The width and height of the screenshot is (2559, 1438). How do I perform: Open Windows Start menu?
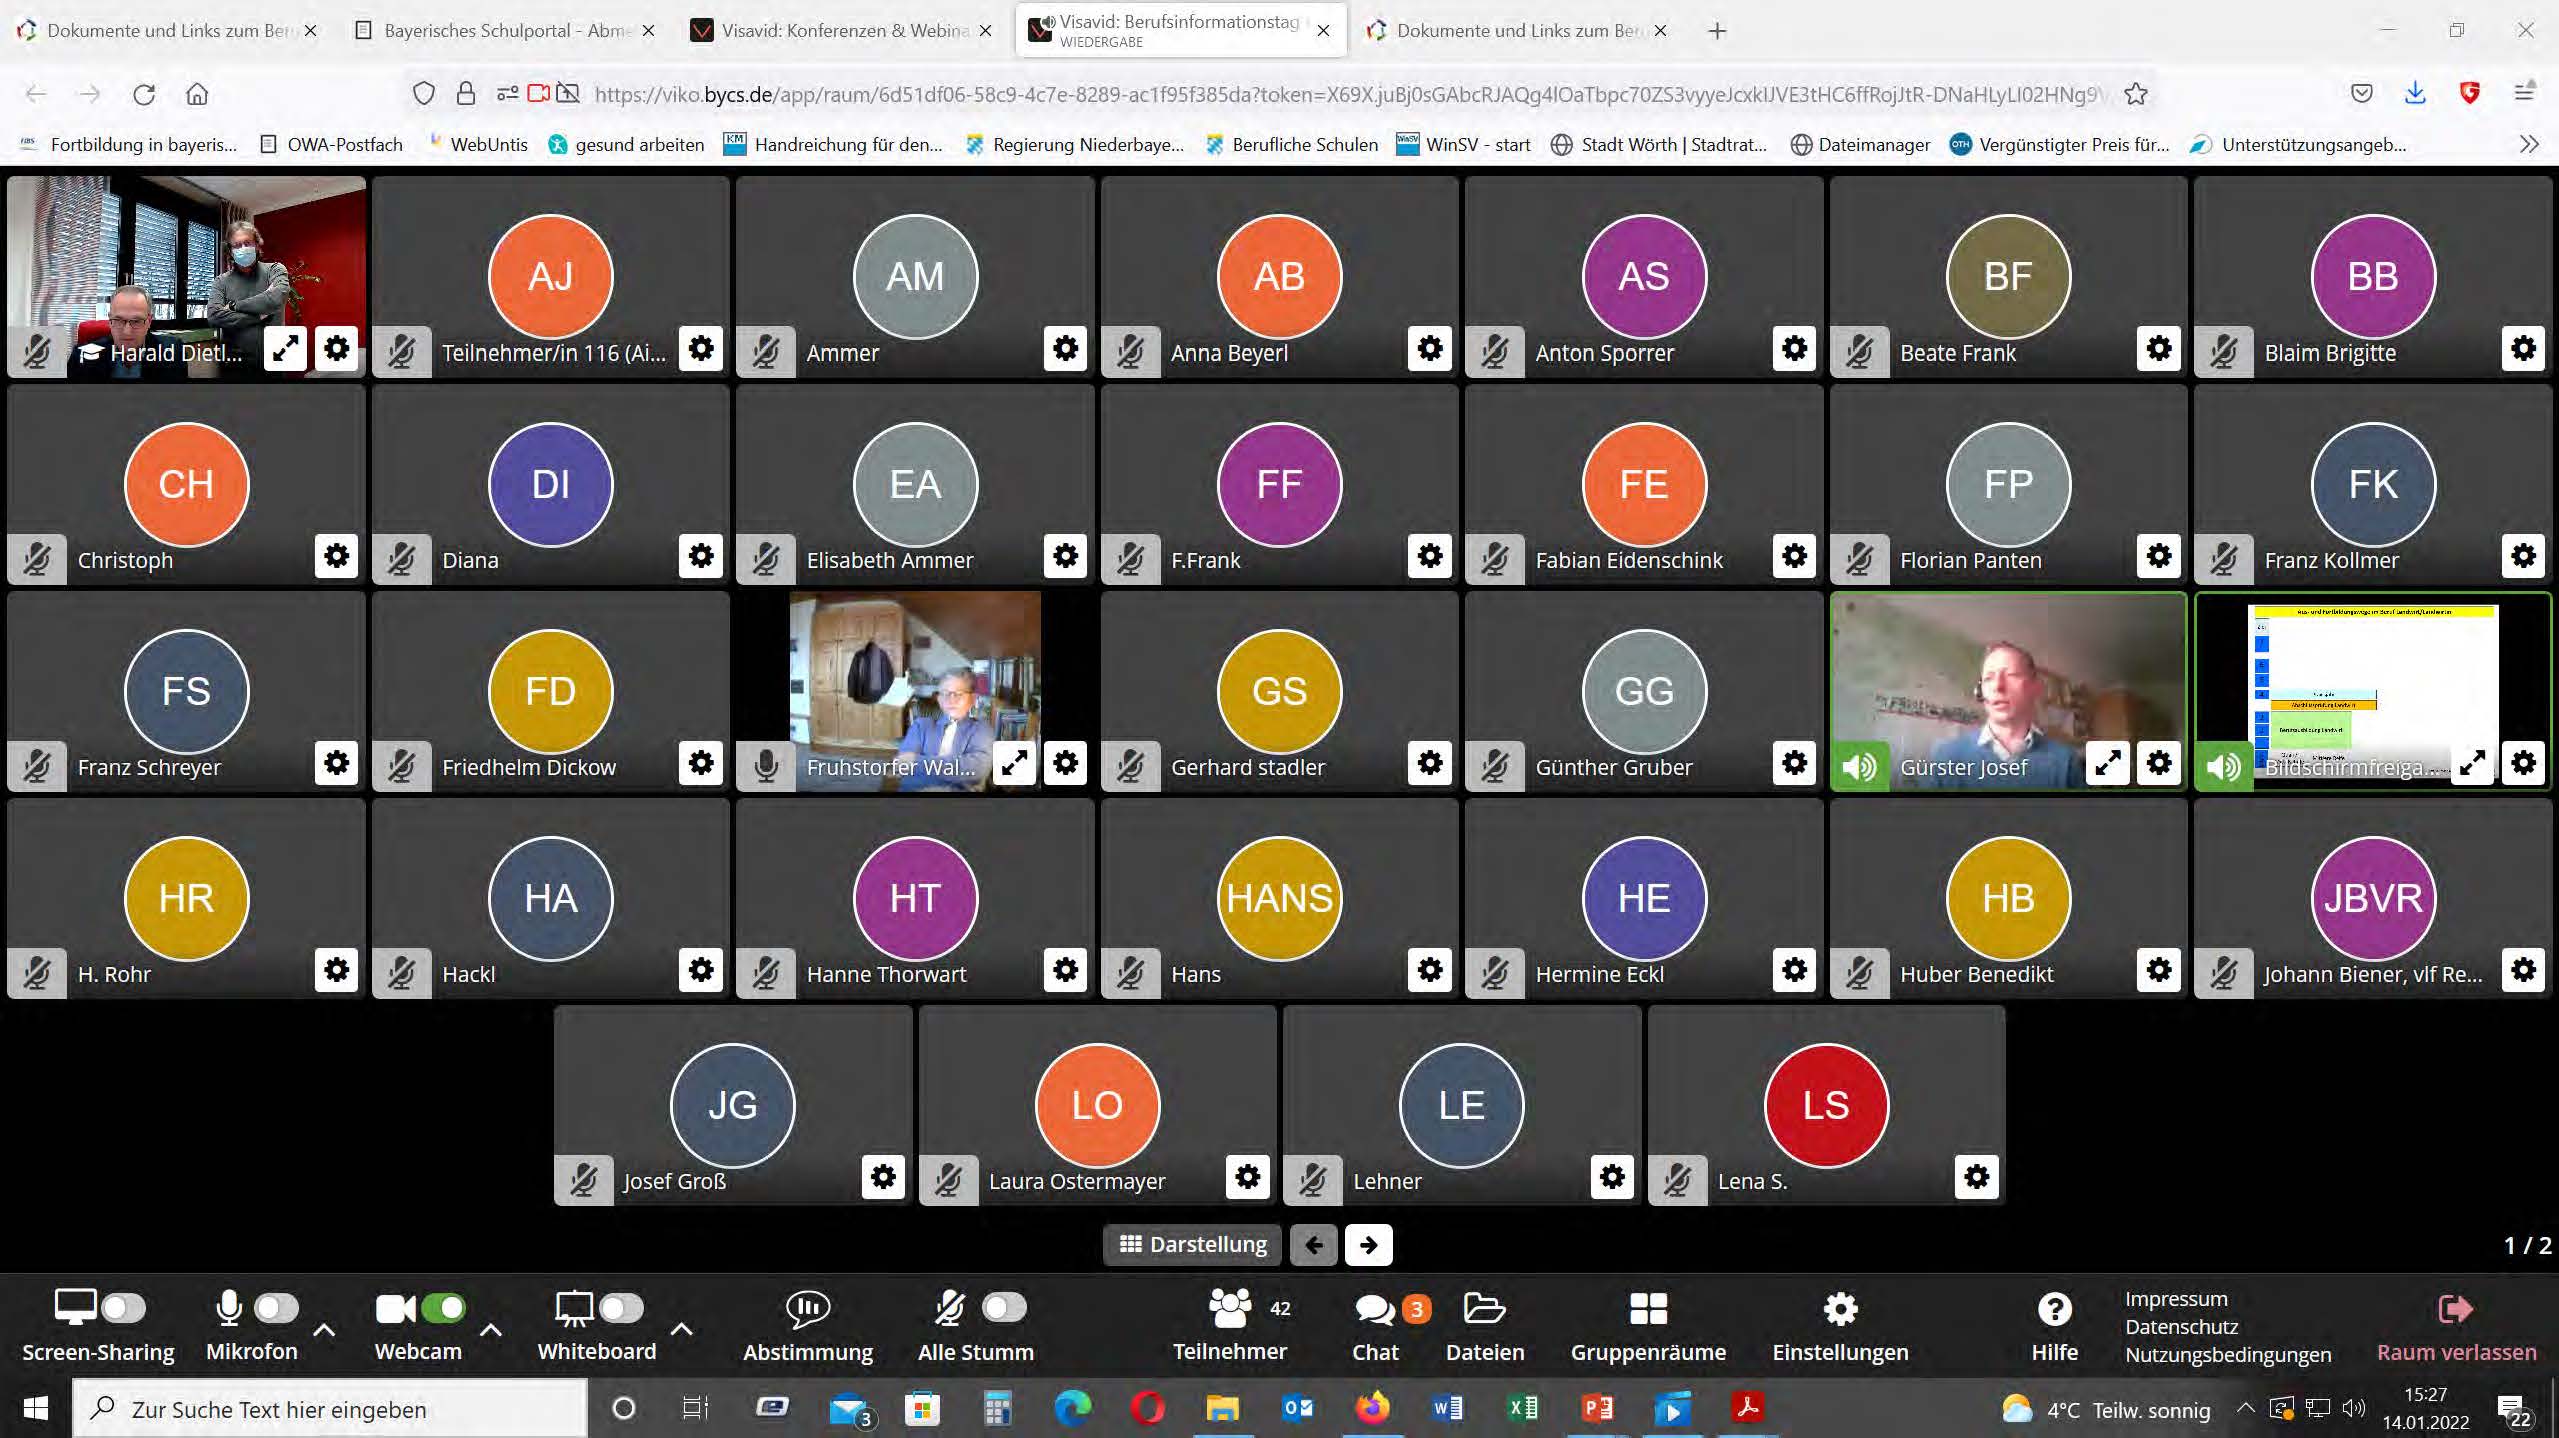36,1409
